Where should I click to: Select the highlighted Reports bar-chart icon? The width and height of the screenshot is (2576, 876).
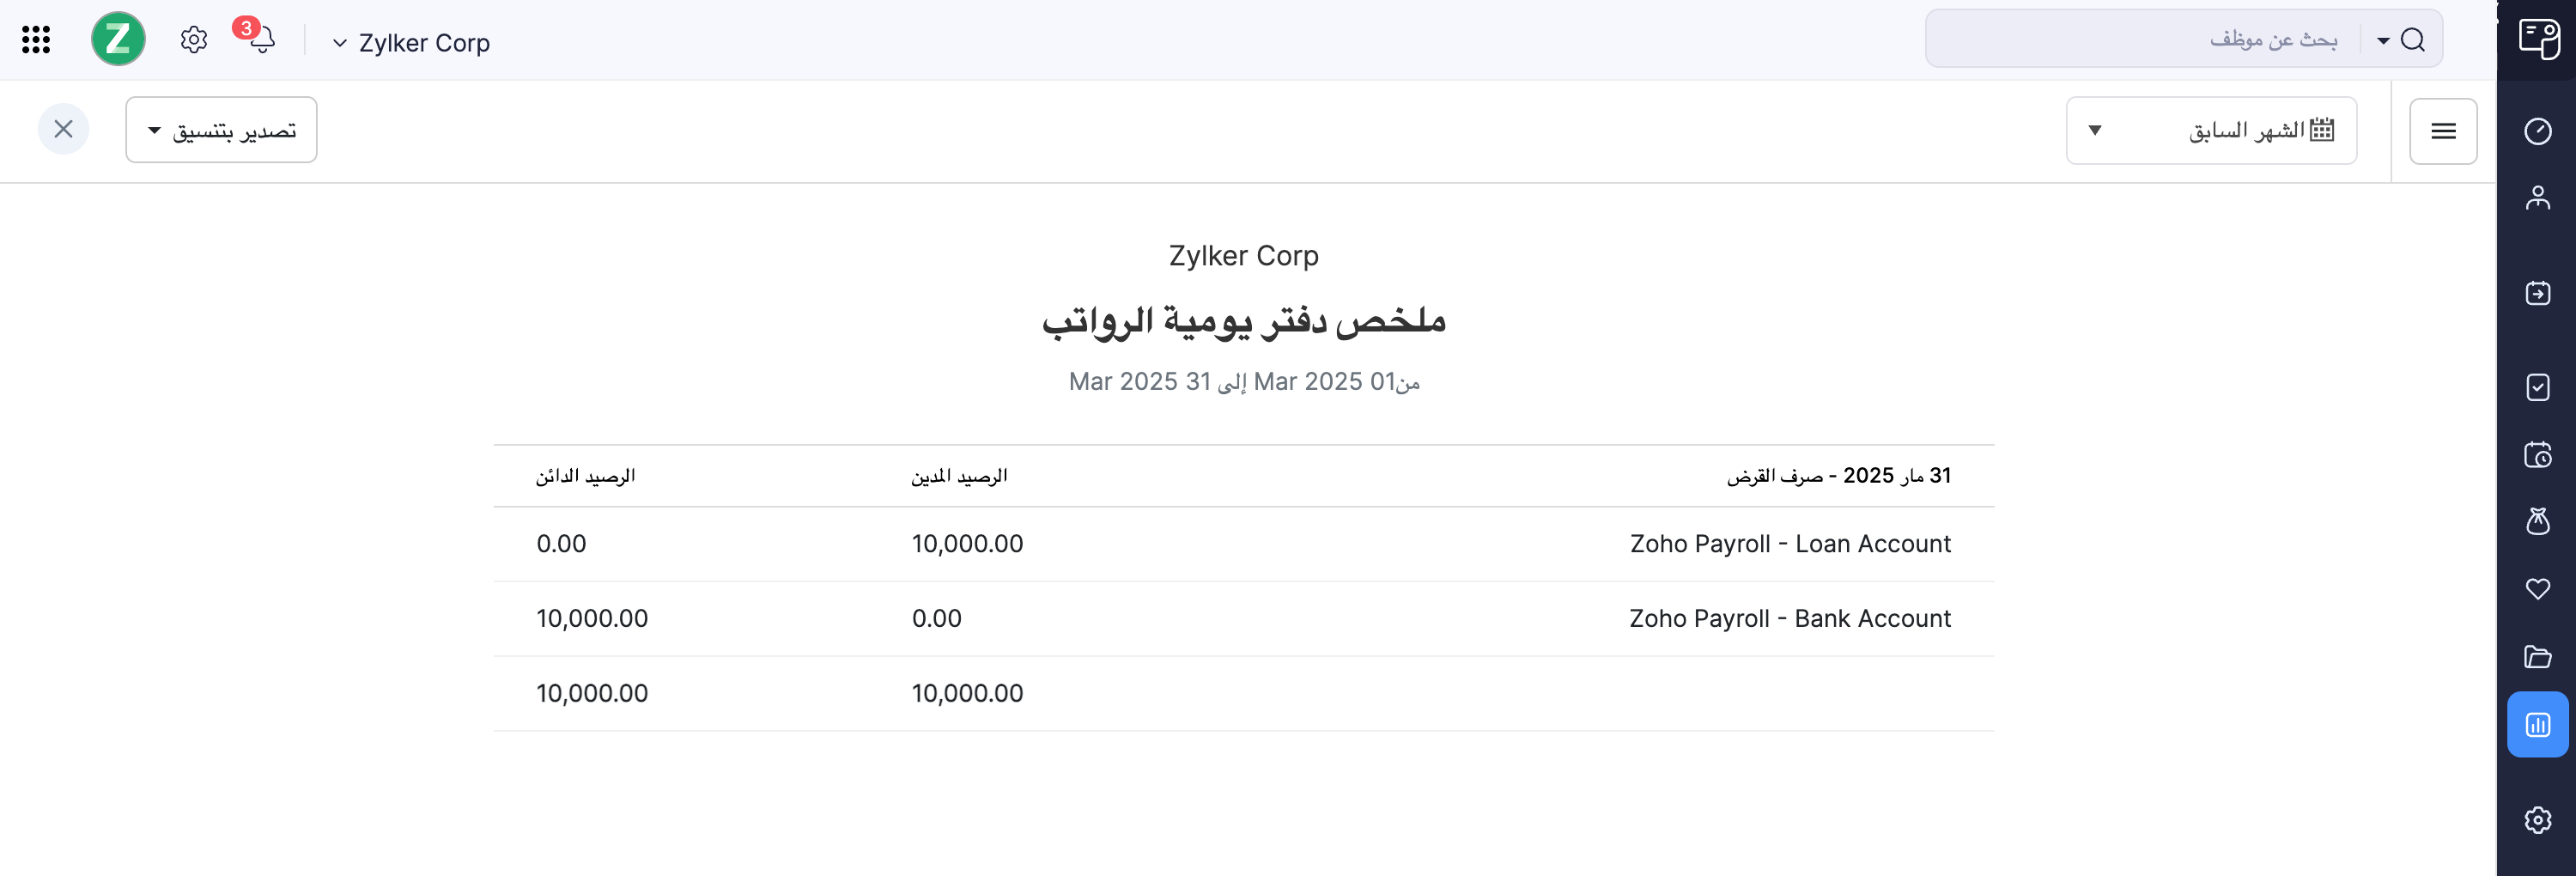pos(2537,724)
